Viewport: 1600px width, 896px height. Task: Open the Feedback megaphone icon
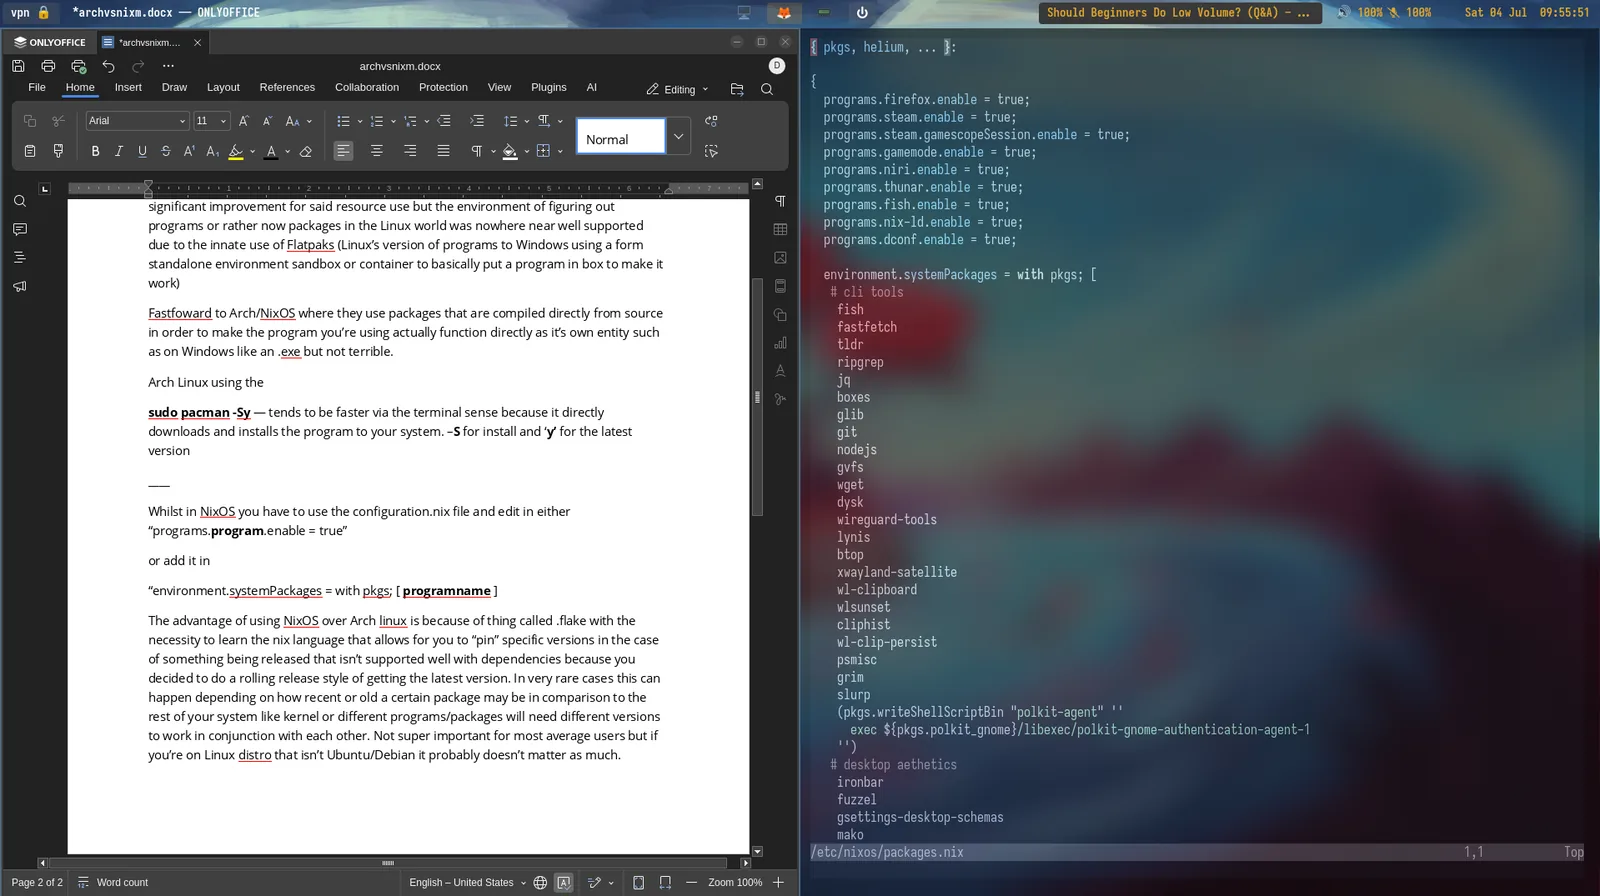[19, 286]
